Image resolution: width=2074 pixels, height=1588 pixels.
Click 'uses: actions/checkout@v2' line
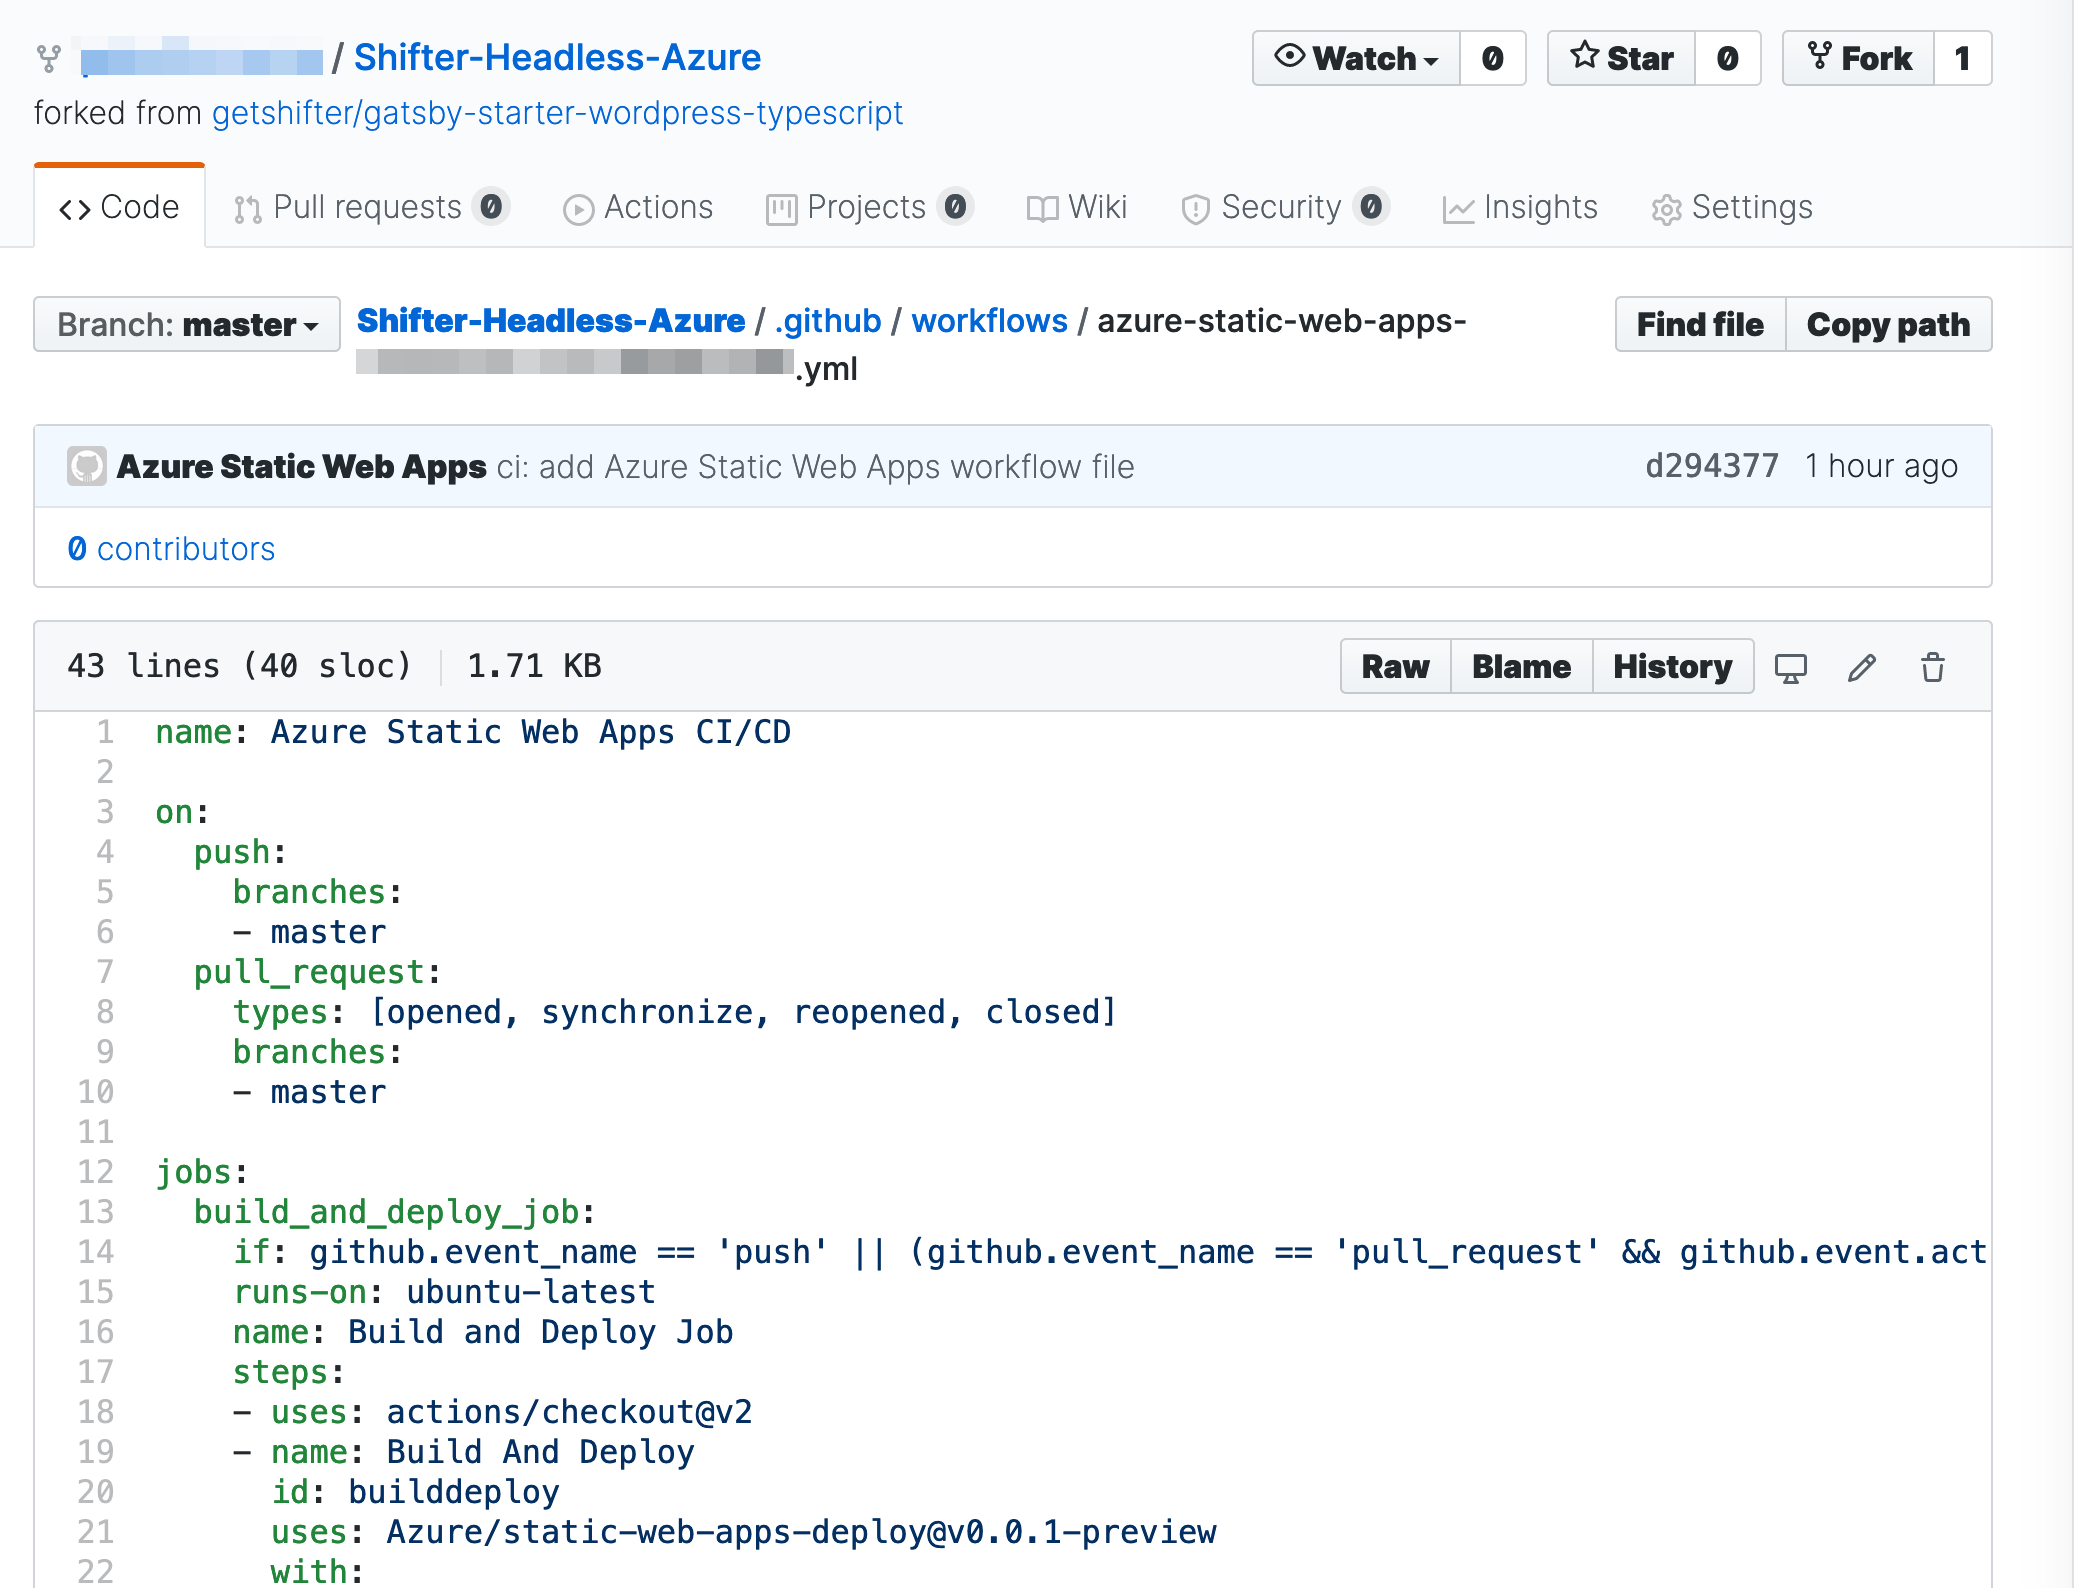492,1412
